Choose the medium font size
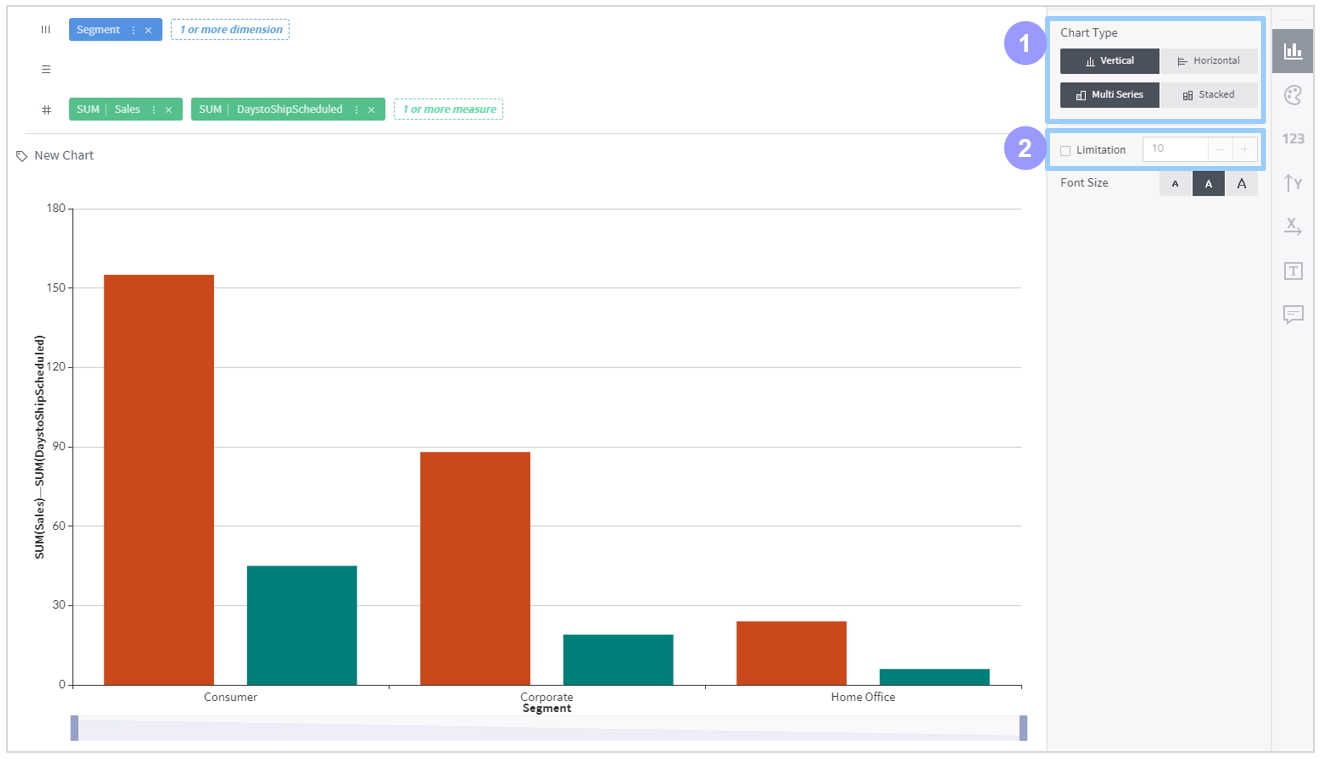The image size is (1323, 759). 1208,184
